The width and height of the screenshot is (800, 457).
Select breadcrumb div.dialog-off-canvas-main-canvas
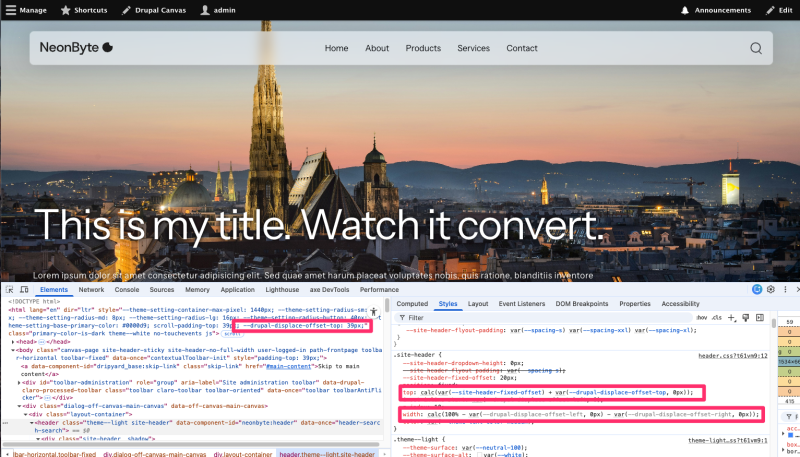tap(154, 454)
